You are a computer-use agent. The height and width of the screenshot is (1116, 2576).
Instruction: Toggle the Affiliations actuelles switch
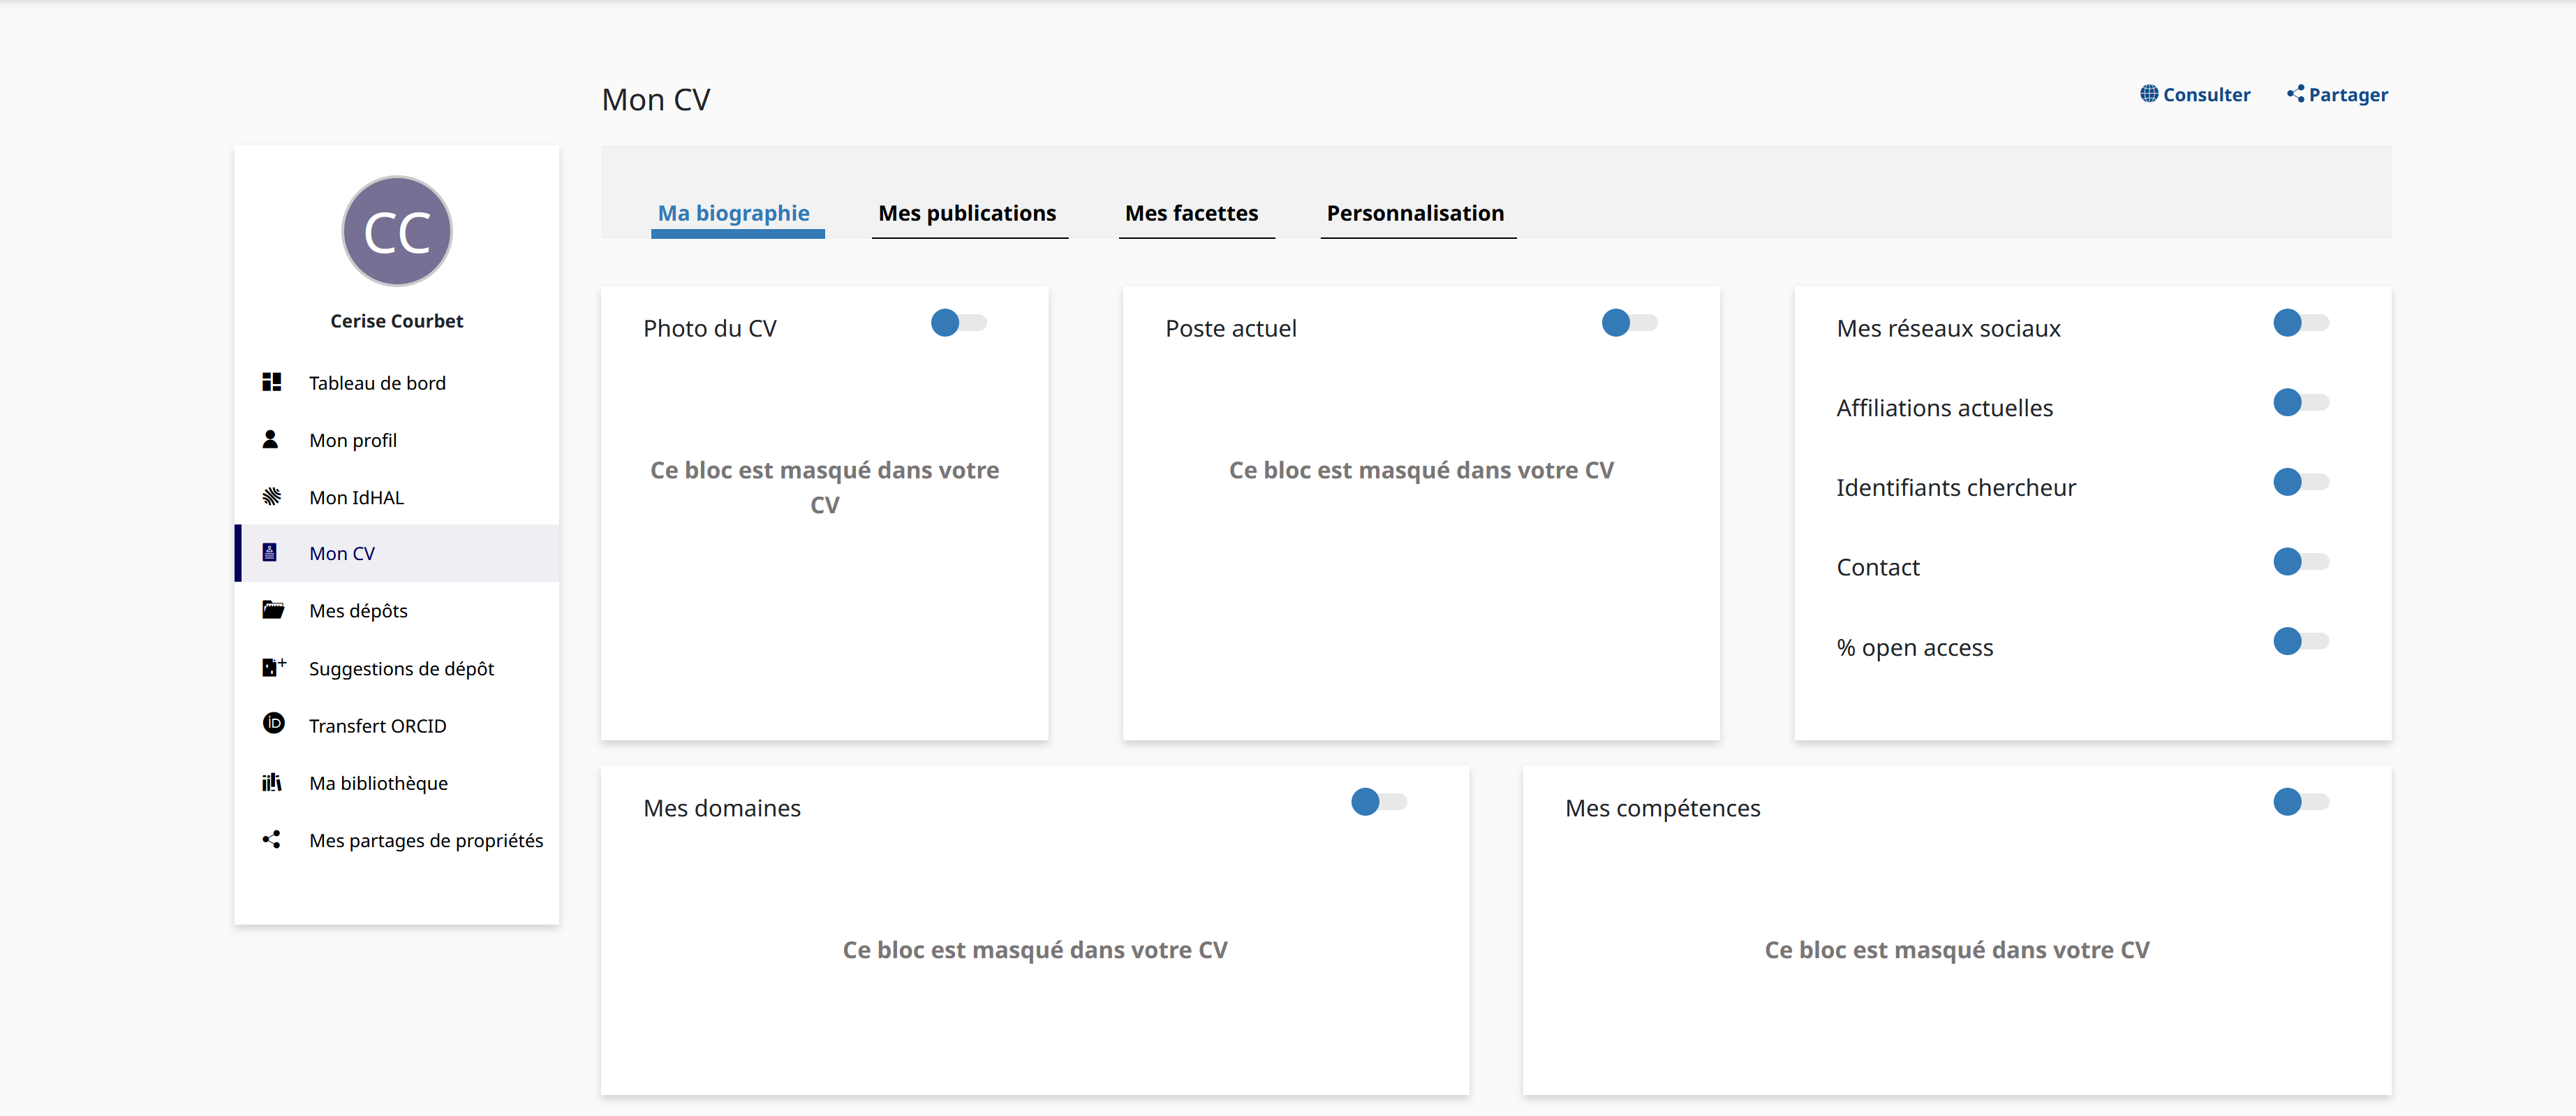click(2300, 402)
